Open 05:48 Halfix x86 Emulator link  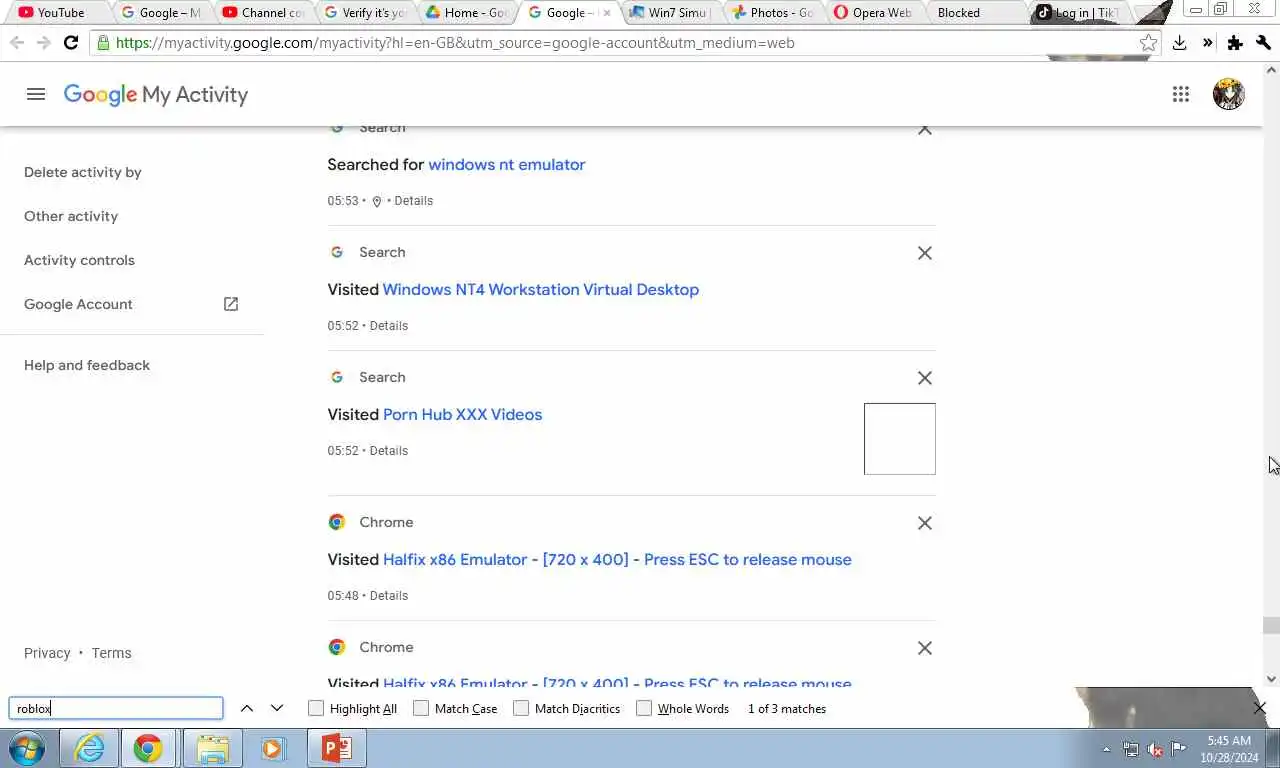coord(617,559)
